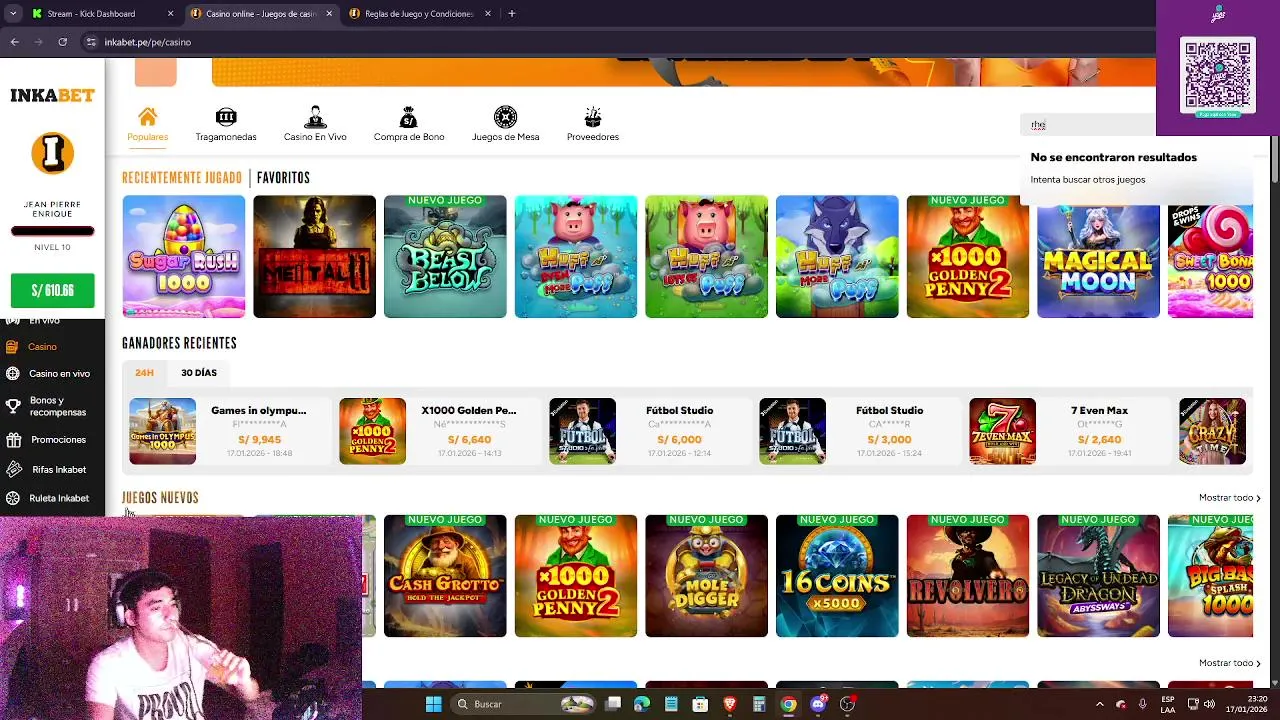Reload the page with the refresh icon

click(62, 42)
